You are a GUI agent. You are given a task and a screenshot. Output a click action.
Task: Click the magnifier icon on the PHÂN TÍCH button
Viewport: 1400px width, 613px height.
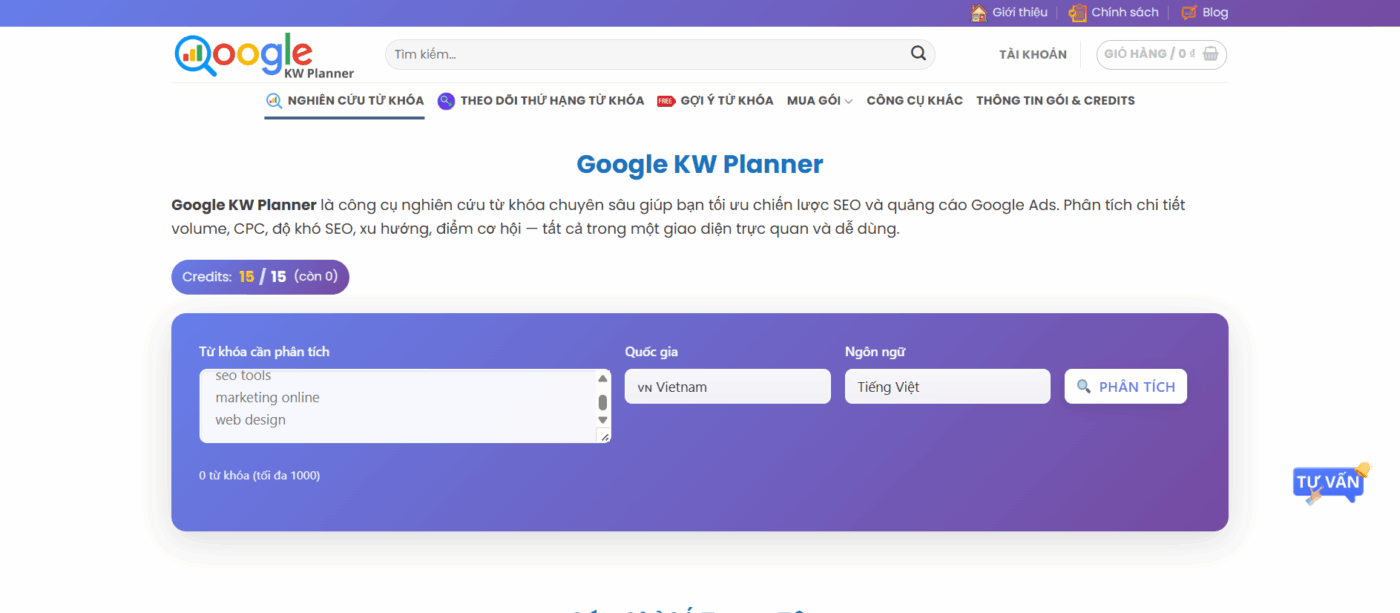[x=1083, y=386]
